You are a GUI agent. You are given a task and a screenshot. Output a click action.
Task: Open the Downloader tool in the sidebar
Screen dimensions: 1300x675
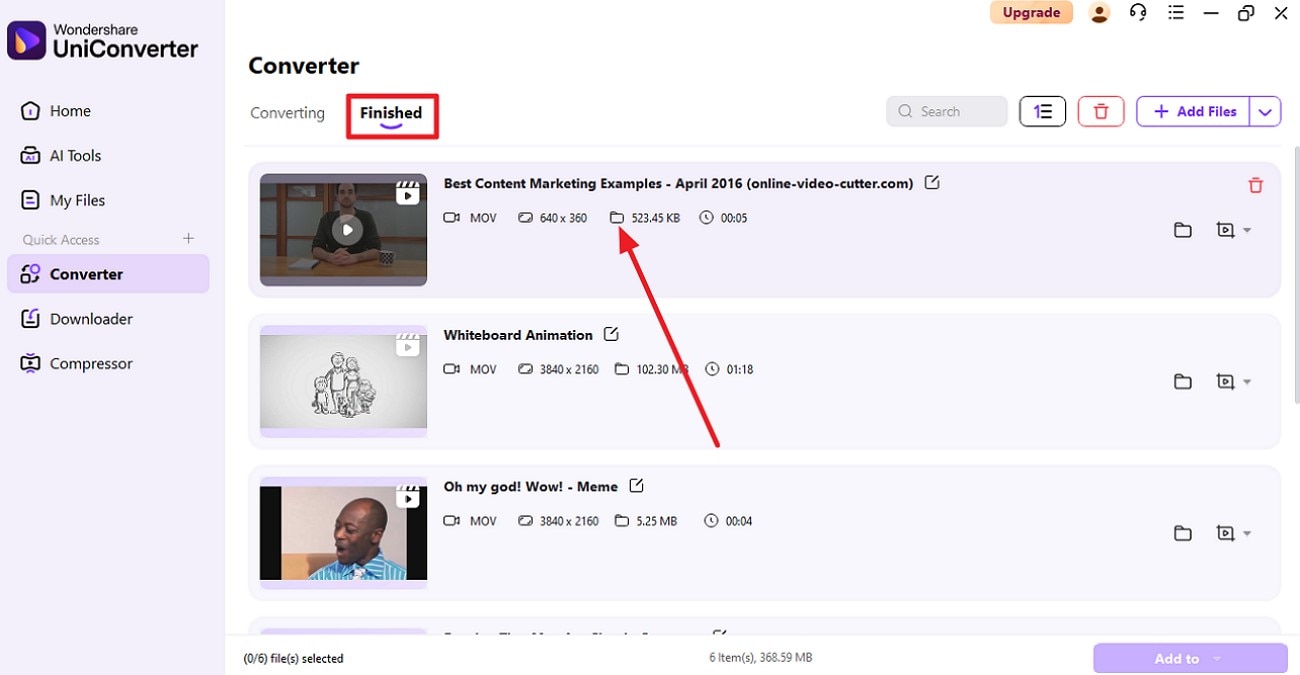[90, 318]
